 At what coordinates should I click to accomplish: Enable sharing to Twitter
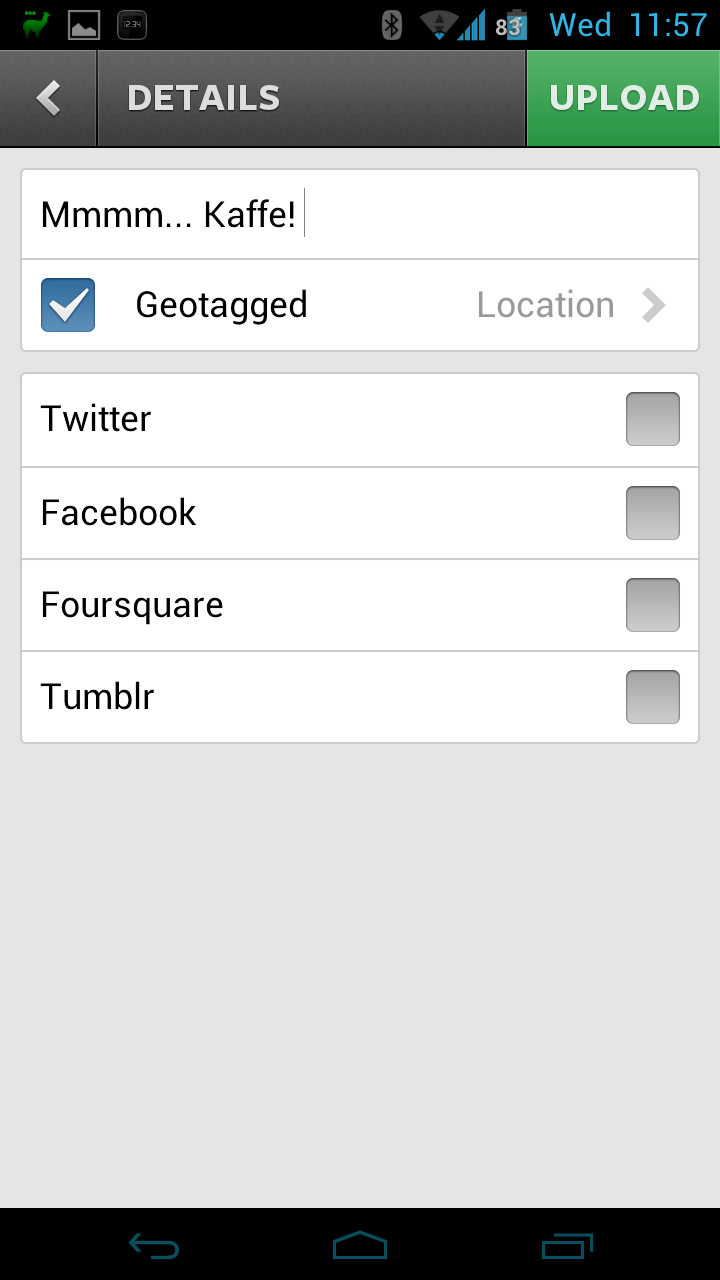click(x=652, y=419)
